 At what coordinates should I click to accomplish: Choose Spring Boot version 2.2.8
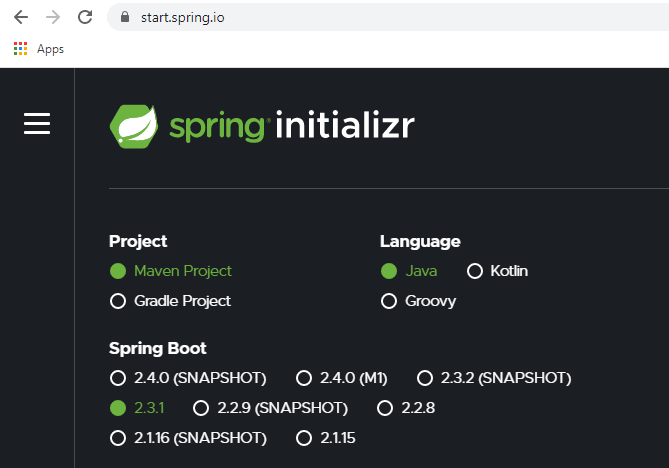click(x=406, y=408)
